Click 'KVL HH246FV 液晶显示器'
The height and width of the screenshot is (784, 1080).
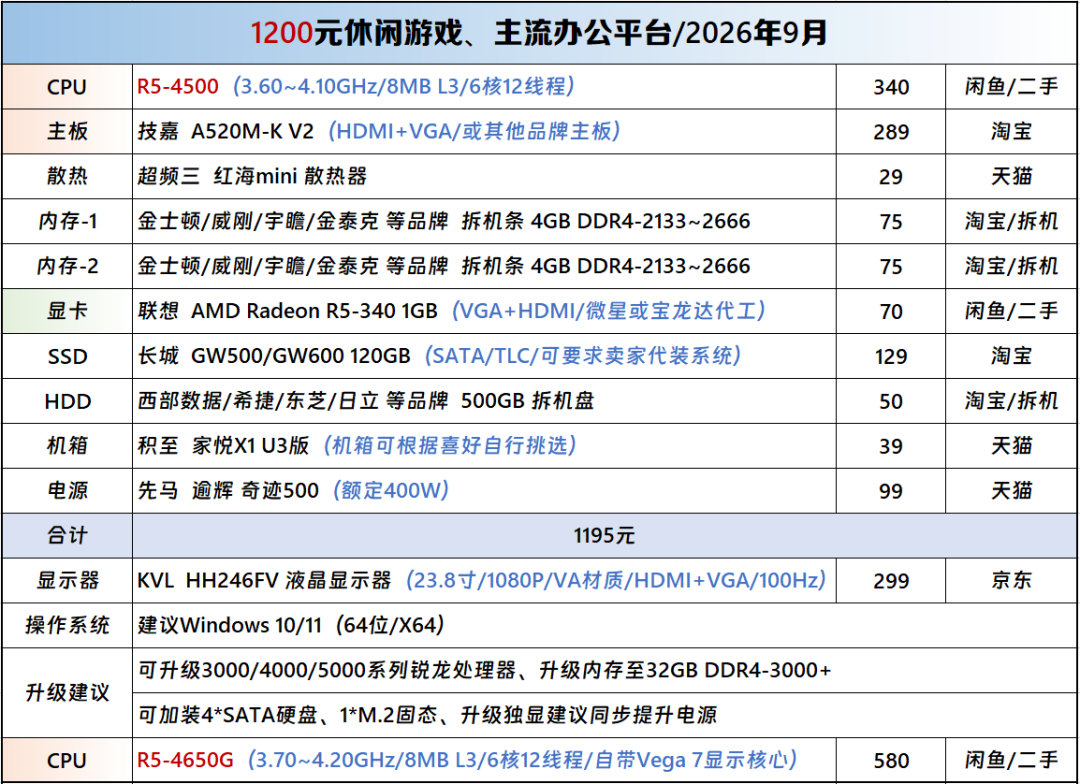tap(264, 580)
